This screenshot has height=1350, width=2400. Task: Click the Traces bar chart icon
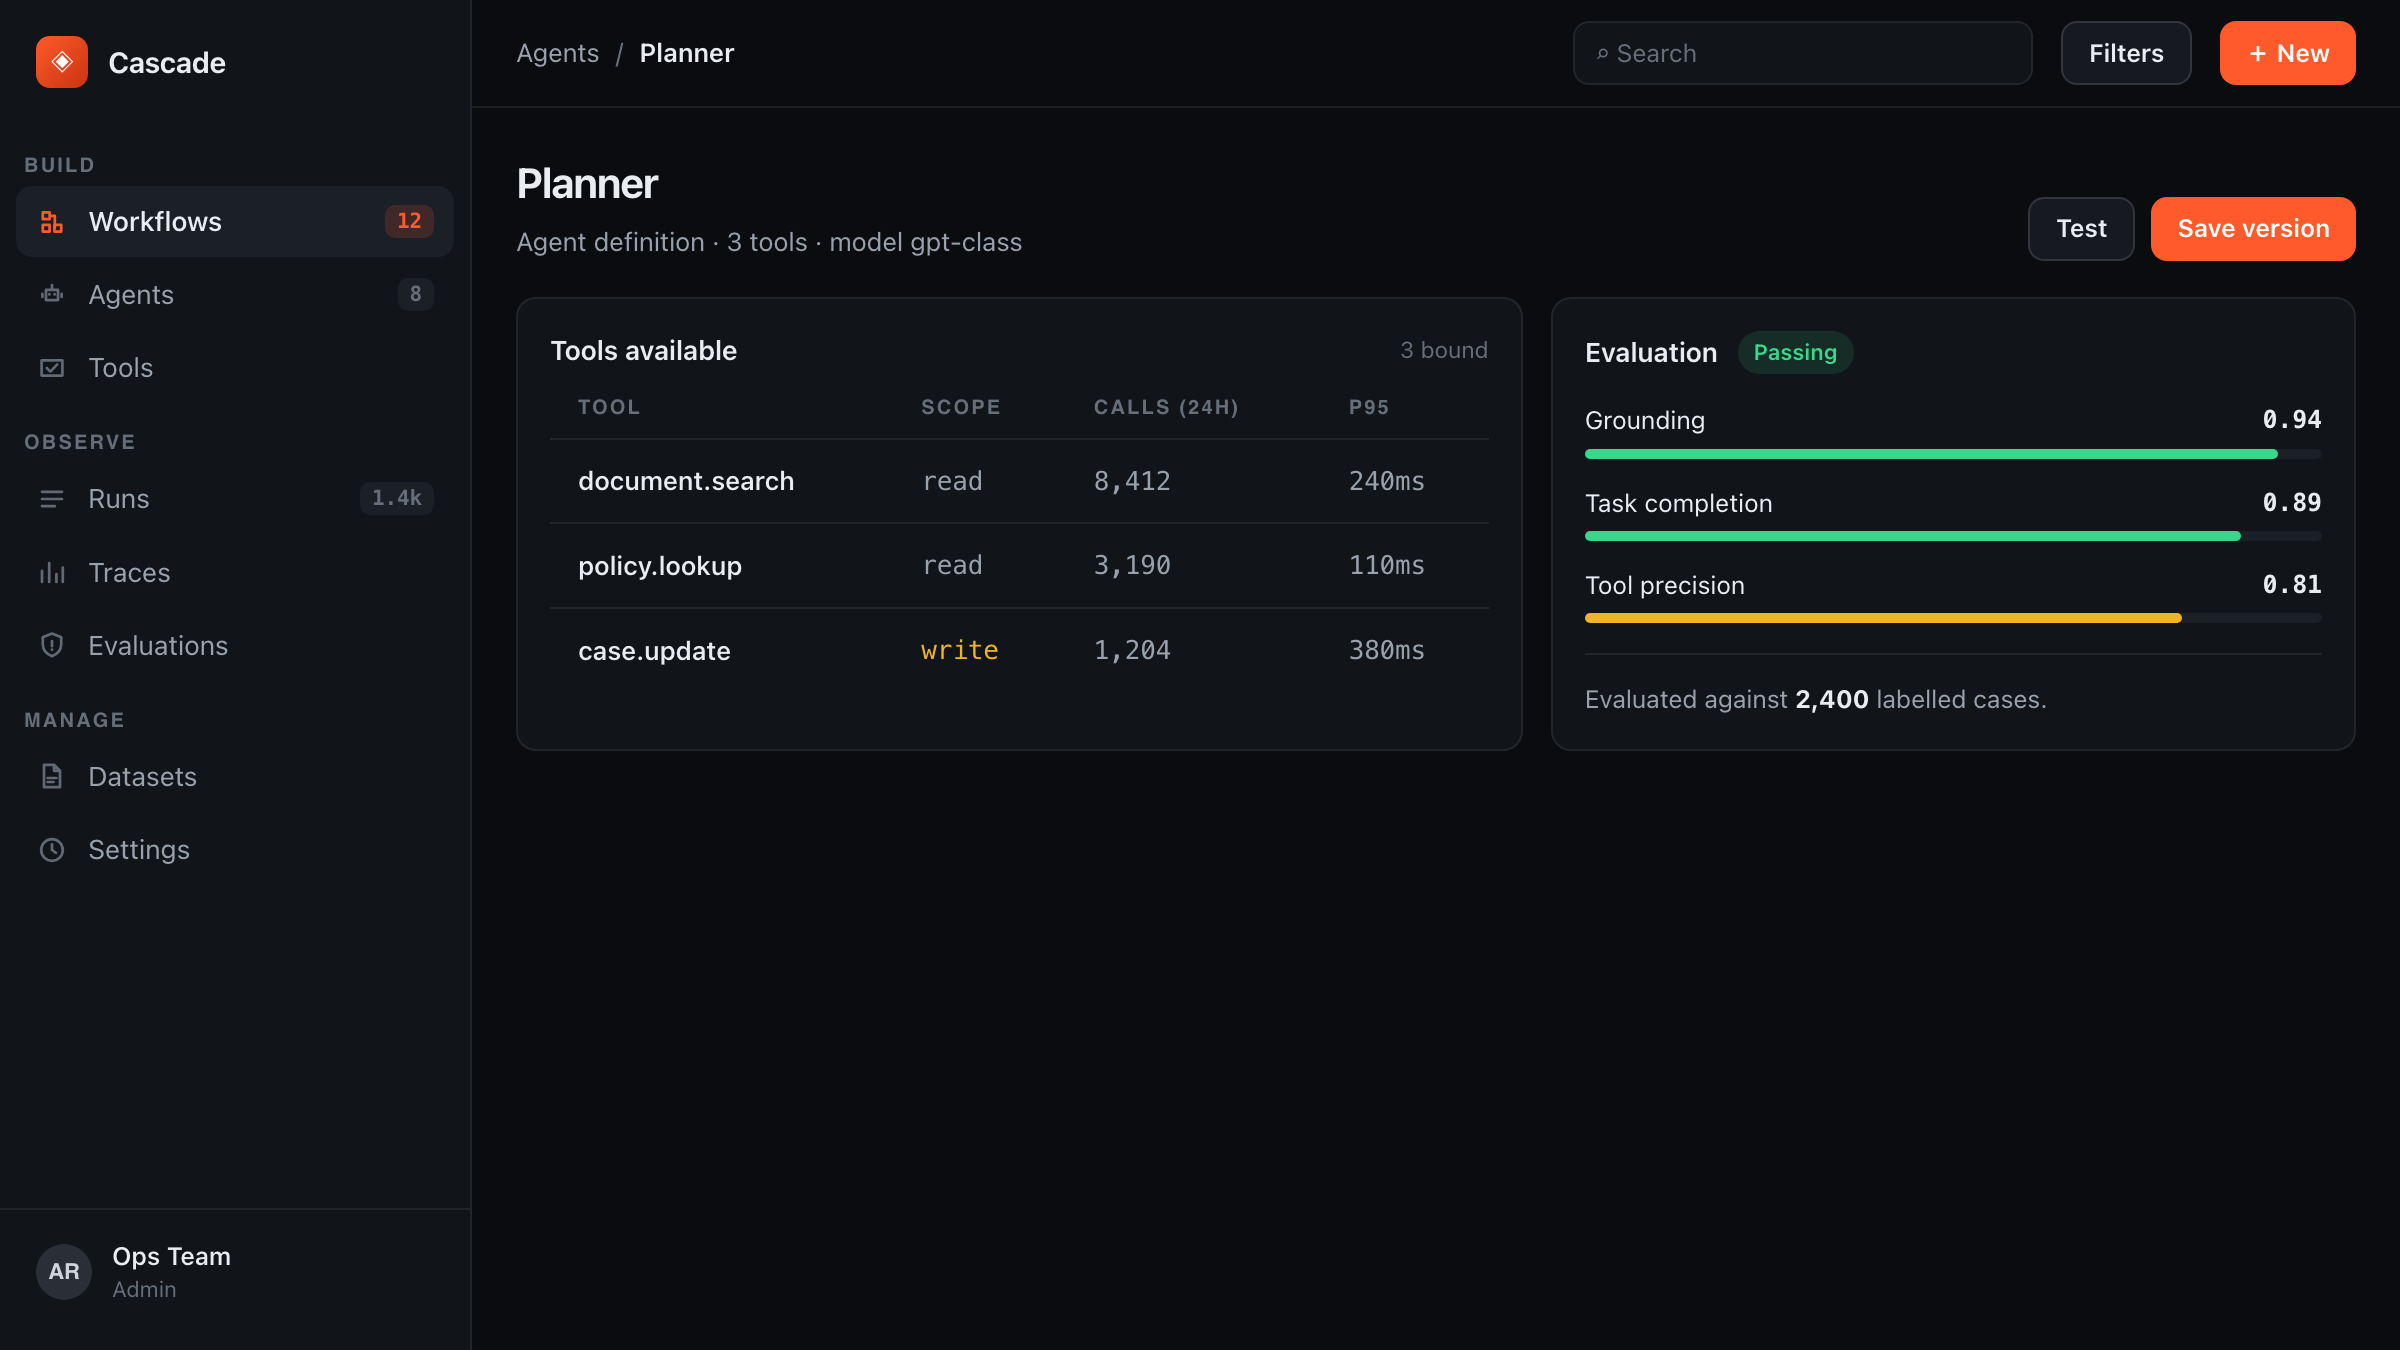[x=52, y=573]
